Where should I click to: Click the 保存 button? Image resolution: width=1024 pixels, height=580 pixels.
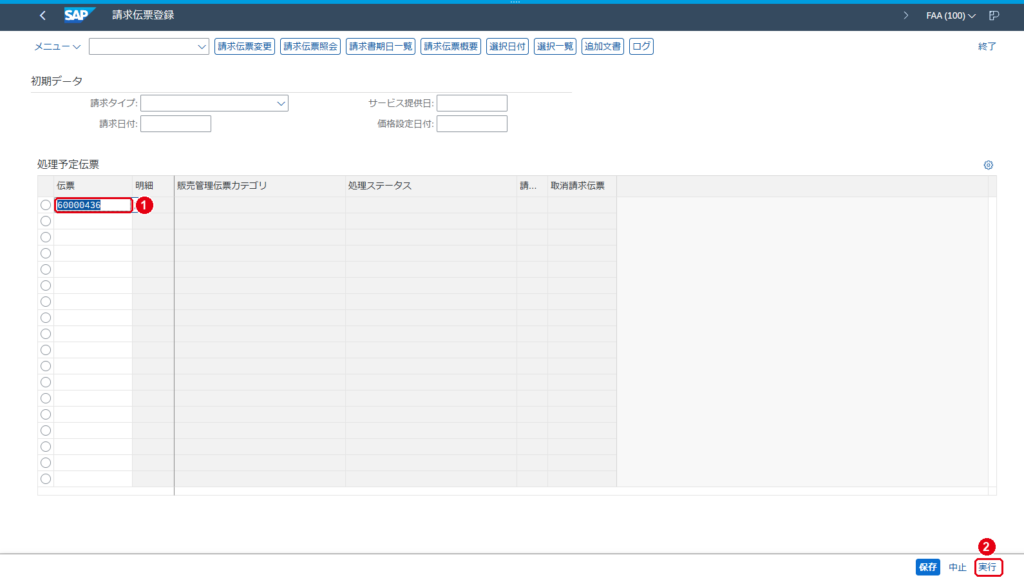pos(927,567)
